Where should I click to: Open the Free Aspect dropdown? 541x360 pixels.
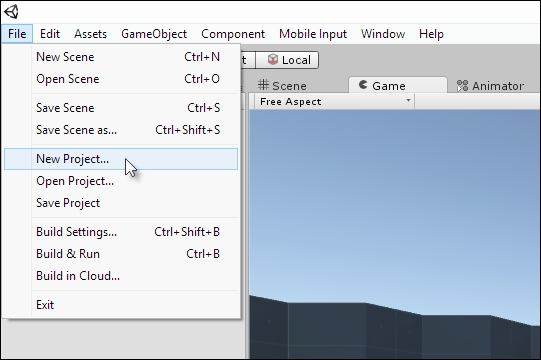[x=335, y=102]
